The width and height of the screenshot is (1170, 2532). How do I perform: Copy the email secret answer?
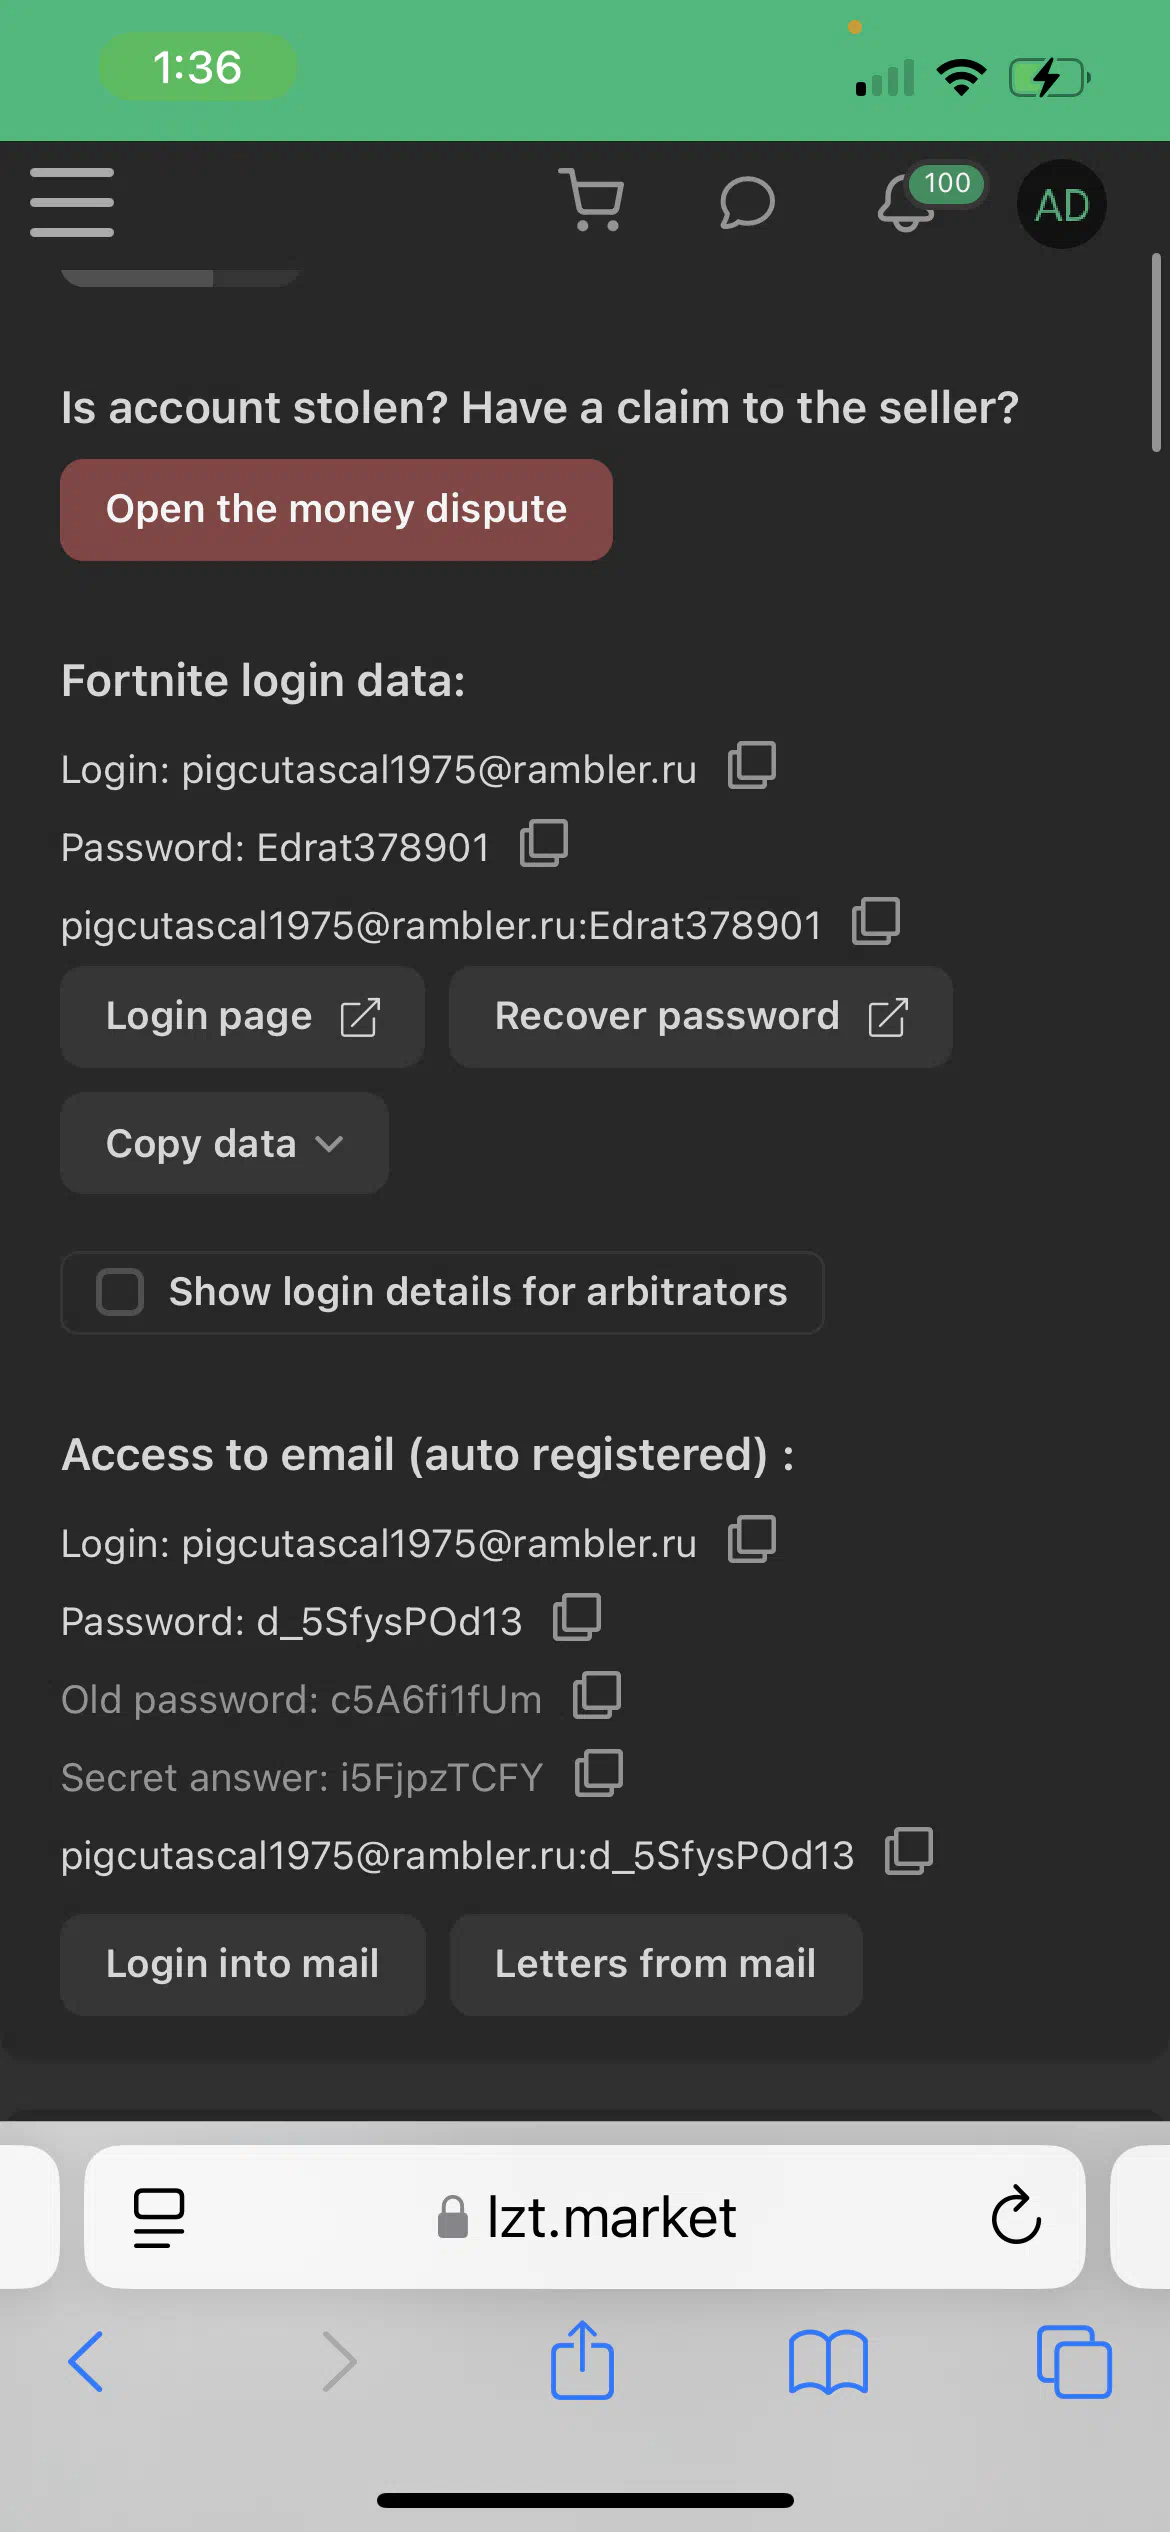[x=599, y=1774]
